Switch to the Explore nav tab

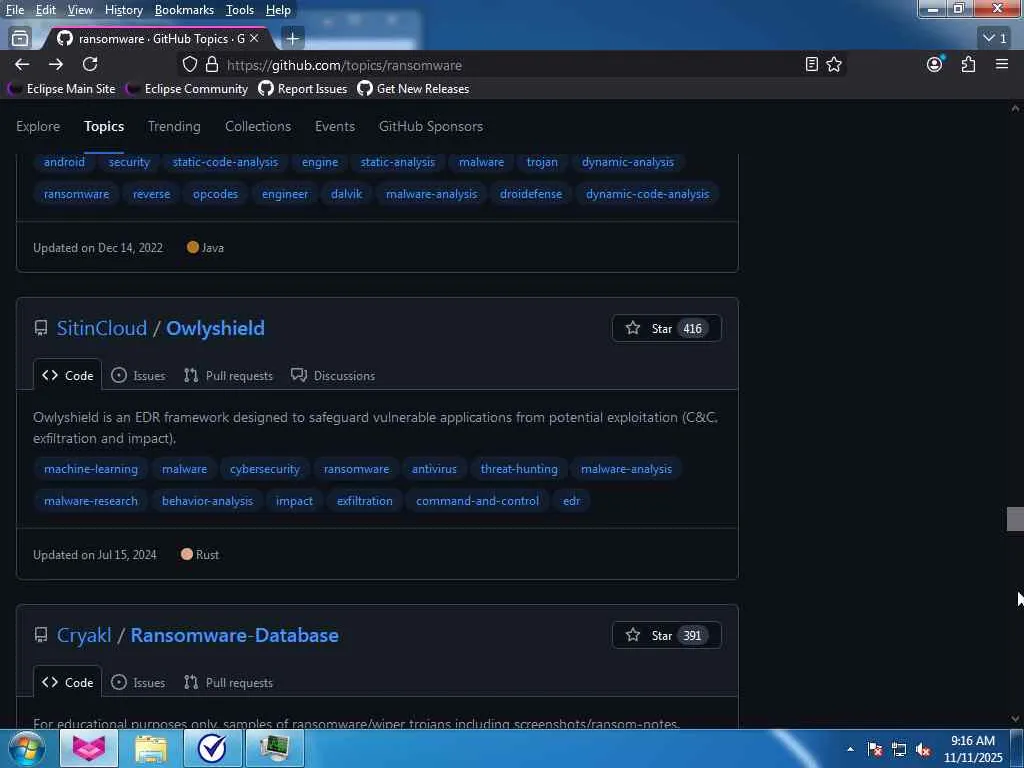point(38,126)
